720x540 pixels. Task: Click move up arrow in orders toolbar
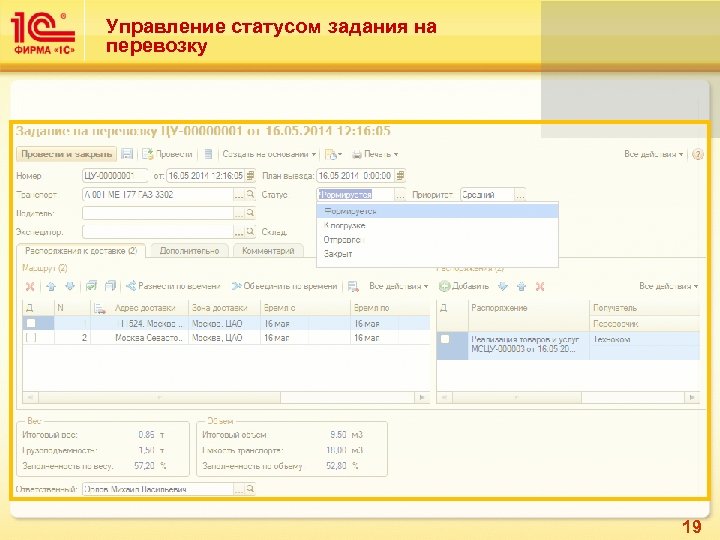tap(522, 287)
